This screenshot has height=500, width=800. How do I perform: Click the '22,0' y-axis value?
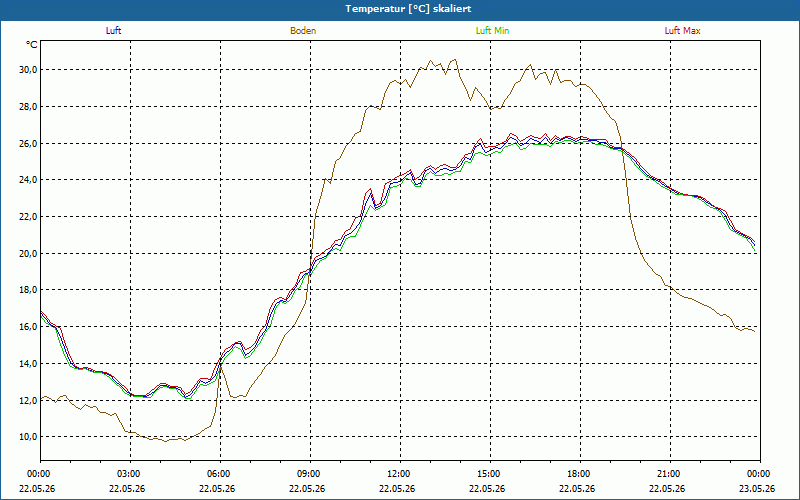[x=28, y=217]
